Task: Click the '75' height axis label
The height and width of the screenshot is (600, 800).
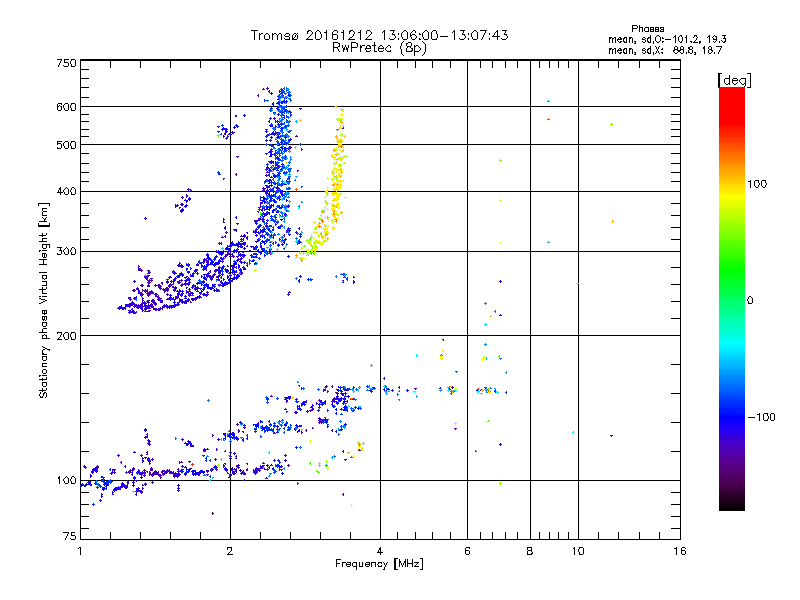Action: 70,536
